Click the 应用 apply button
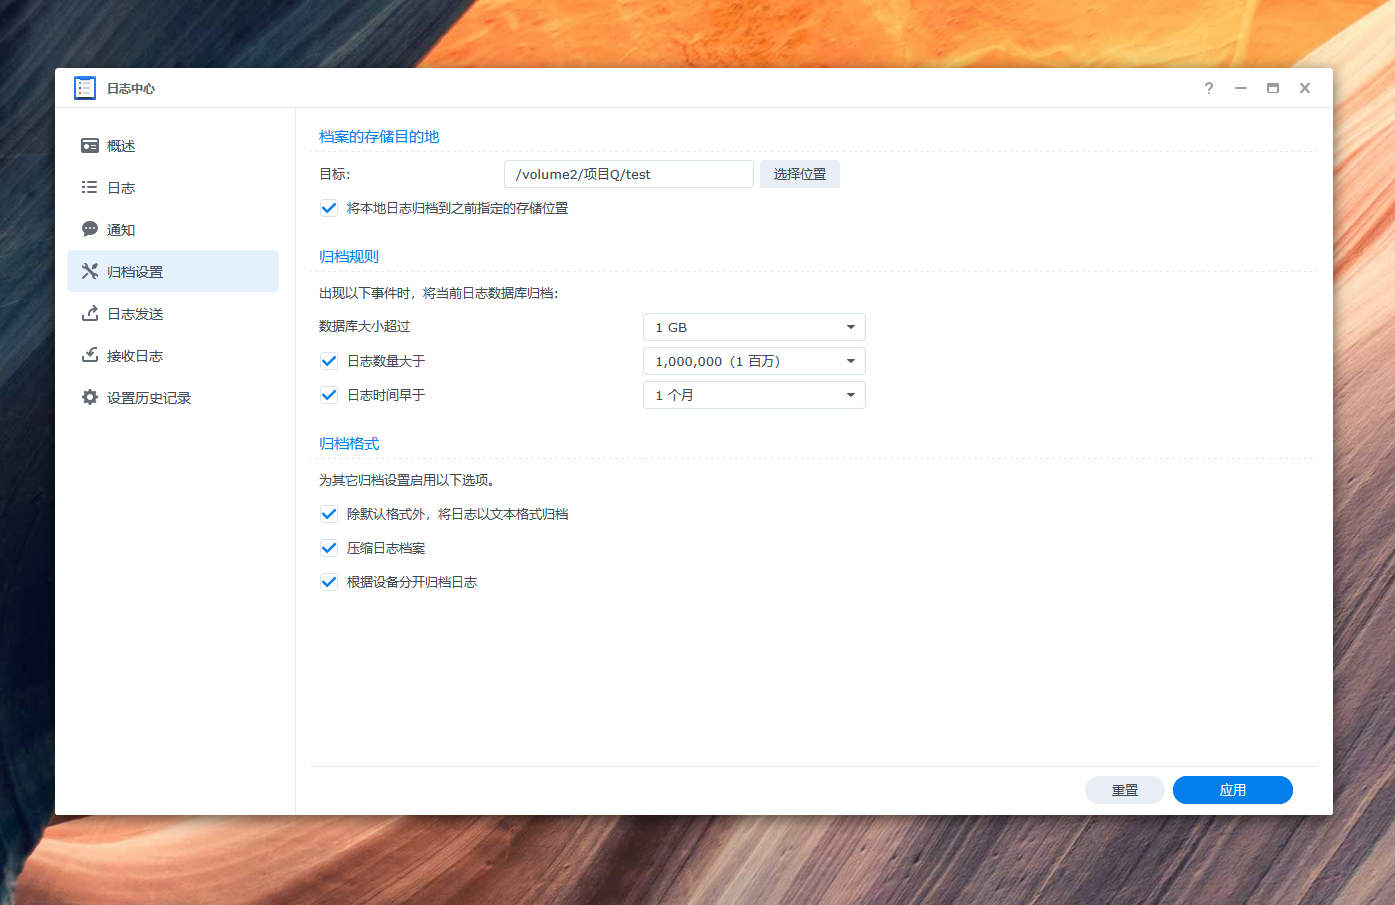Image resolution: width=1395 pixels, height=905 pixels. [1232, 789]
